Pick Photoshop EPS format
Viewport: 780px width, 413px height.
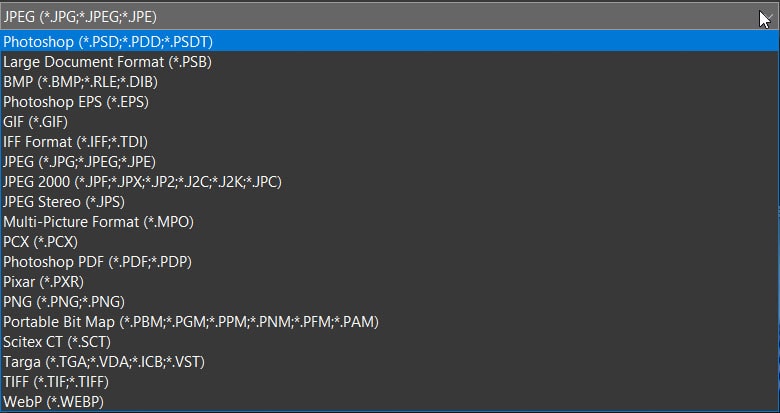tap(390, 102)
